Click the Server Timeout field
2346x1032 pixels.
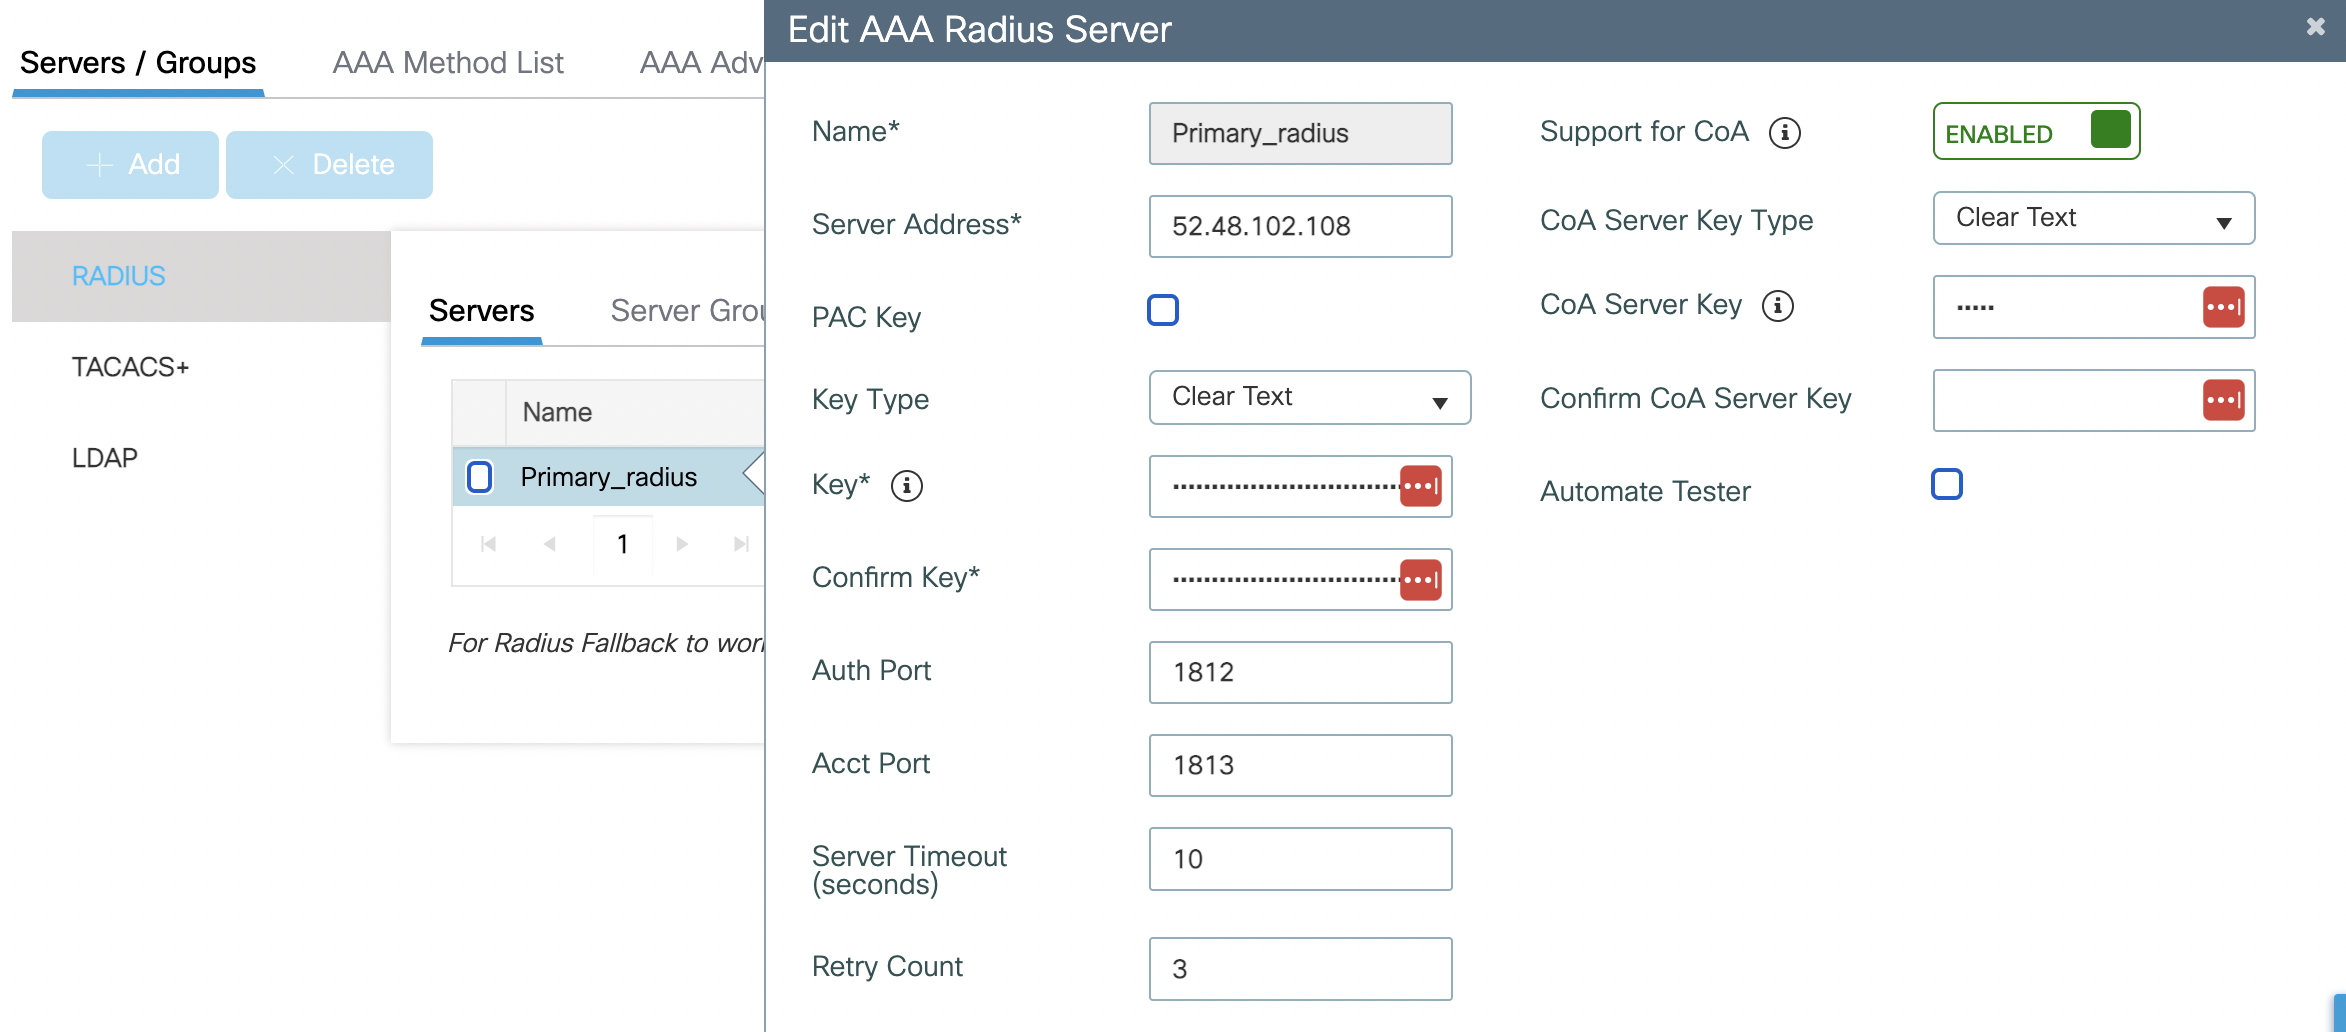pyautogui.click(x=1300, y=859)
